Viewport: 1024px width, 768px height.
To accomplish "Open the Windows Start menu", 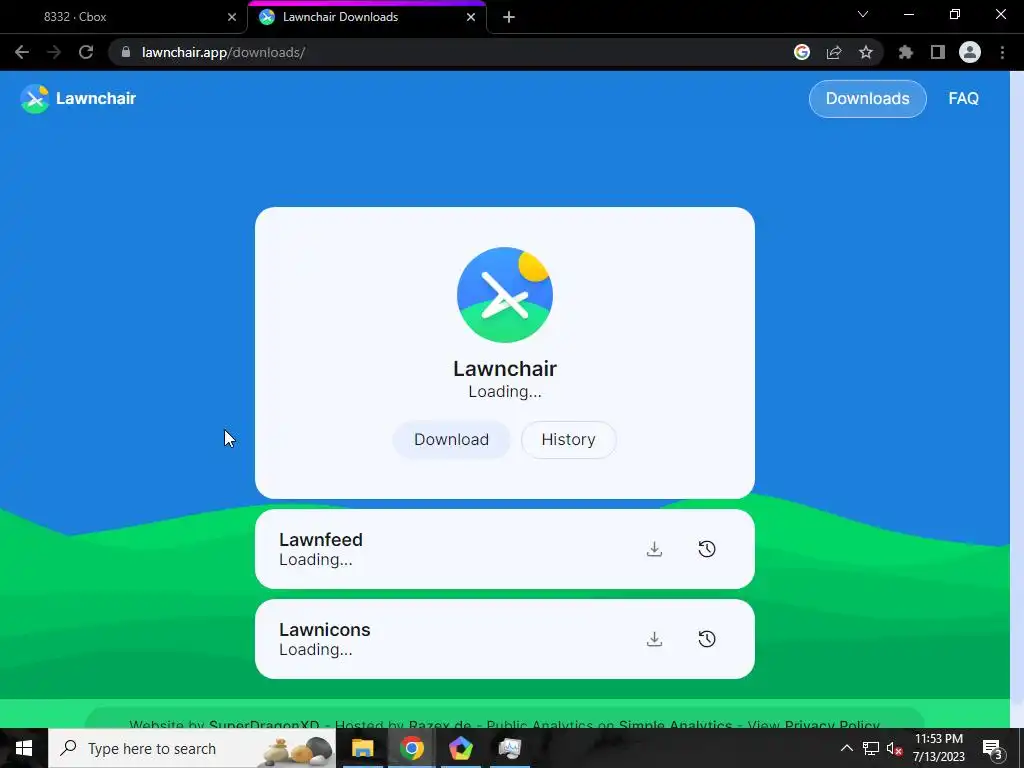I will pyautogui.click(x=24, y=748).
